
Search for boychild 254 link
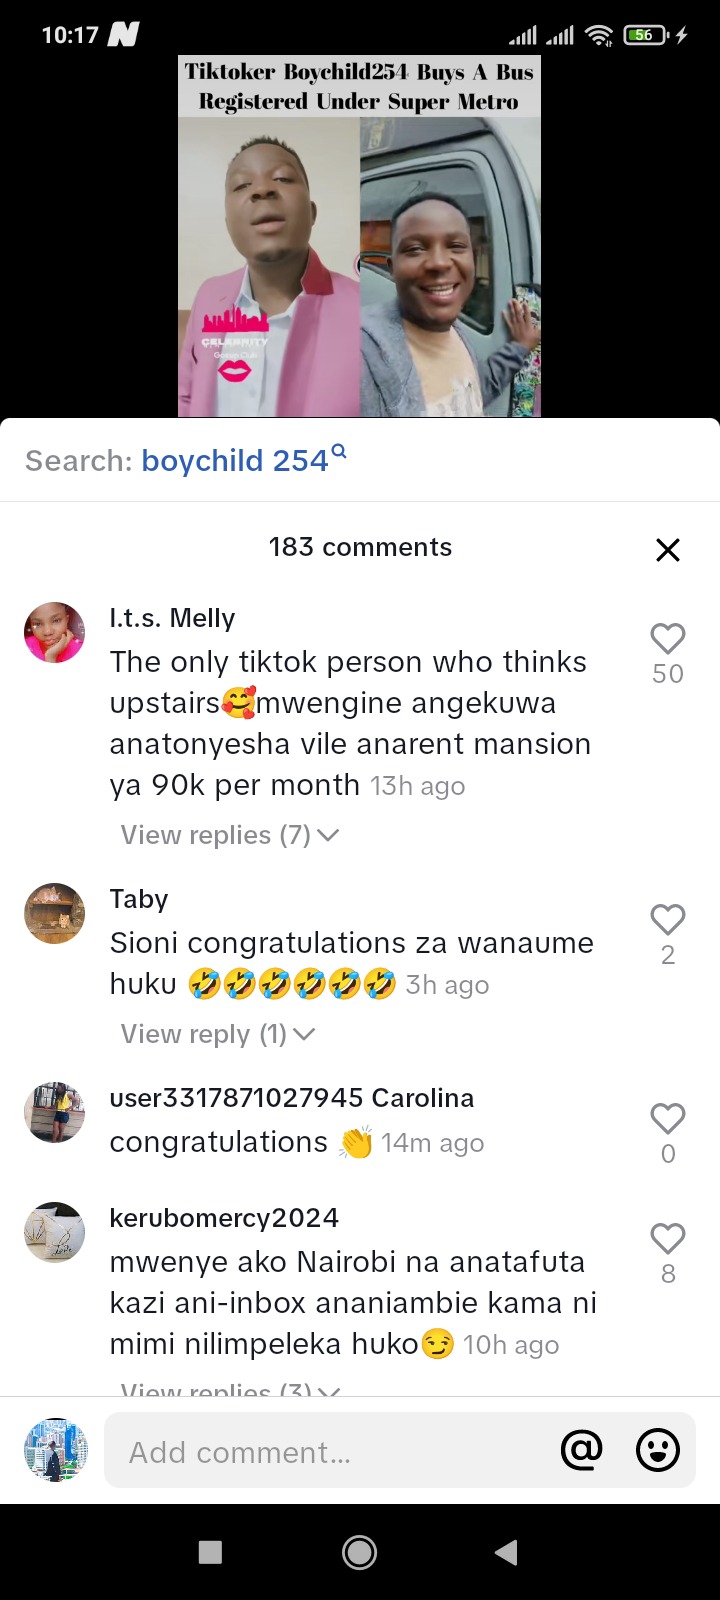point(244,460)
